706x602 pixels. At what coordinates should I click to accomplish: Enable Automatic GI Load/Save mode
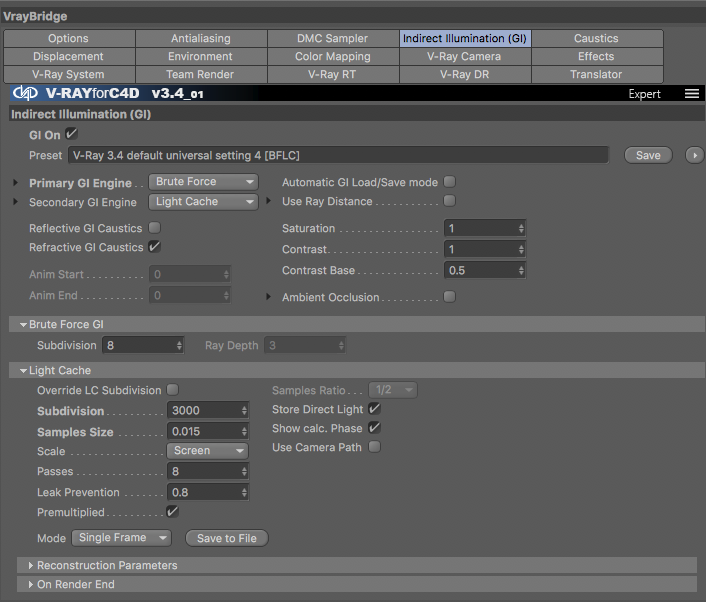pos(449,181)
